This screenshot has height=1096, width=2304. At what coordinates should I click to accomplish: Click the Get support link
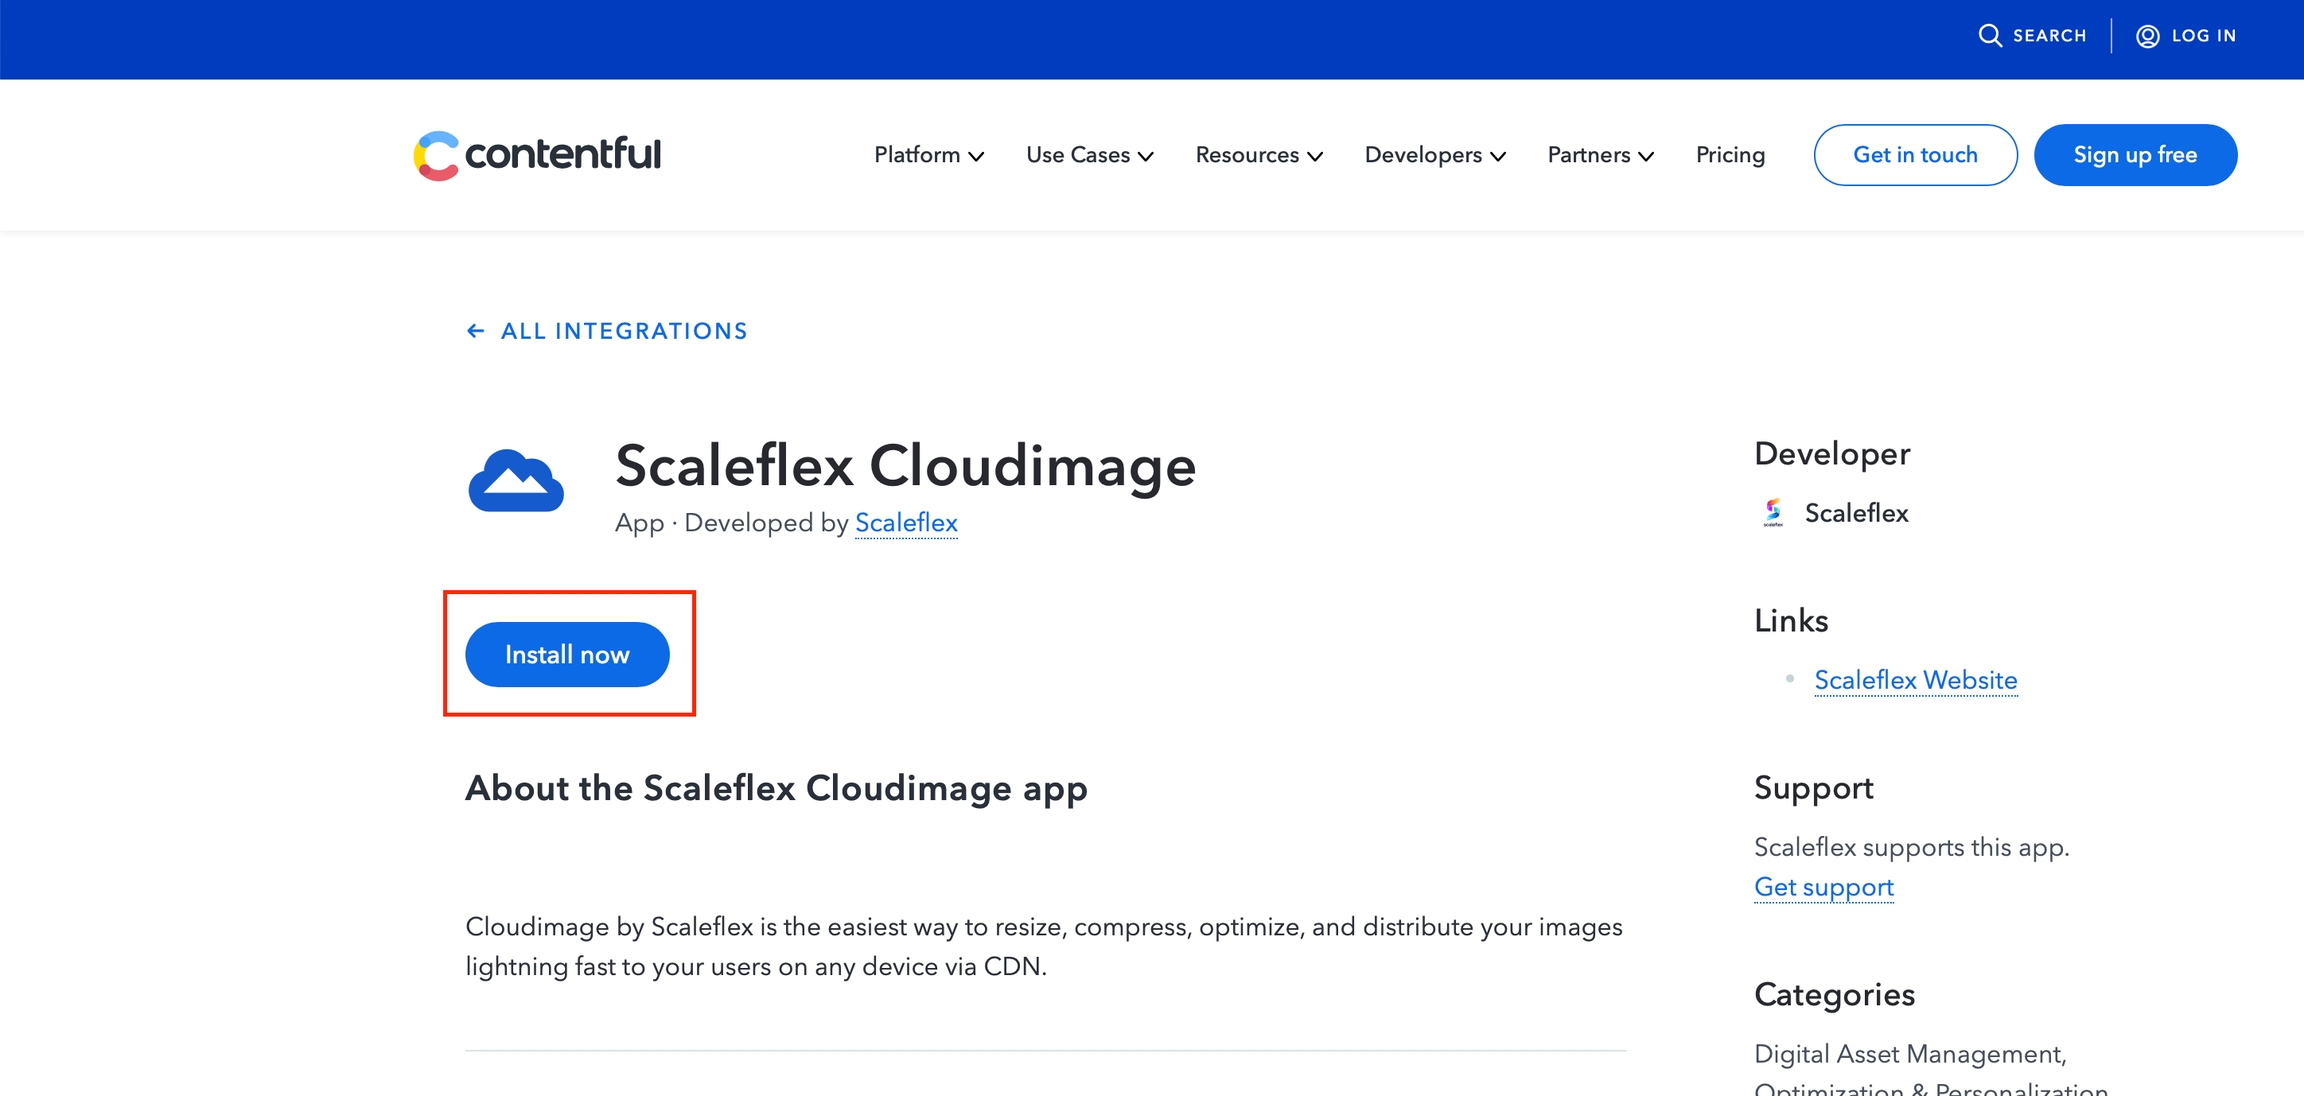(1823, 887)
